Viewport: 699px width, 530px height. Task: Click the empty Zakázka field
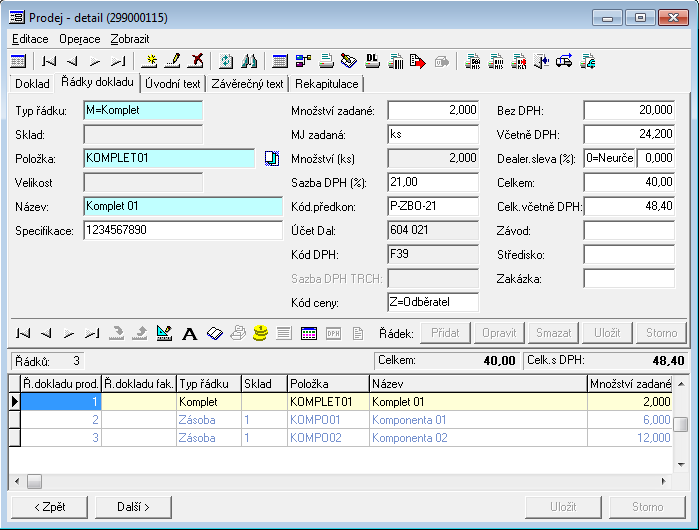(629, 279)
